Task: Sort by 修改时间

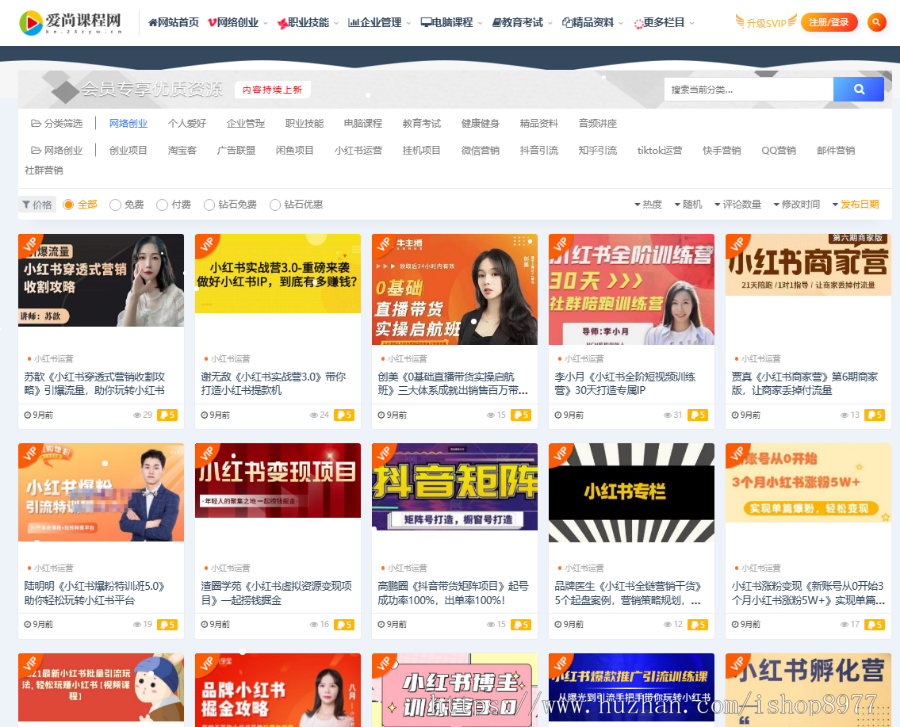Action: [x=797, y=205]
